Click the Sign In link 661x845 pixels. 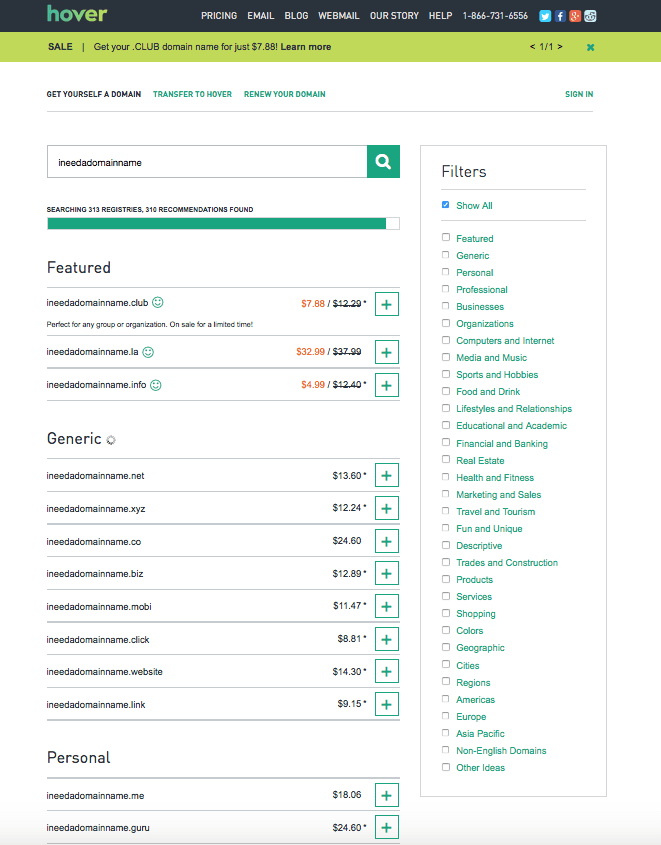(x=579, y=94)
